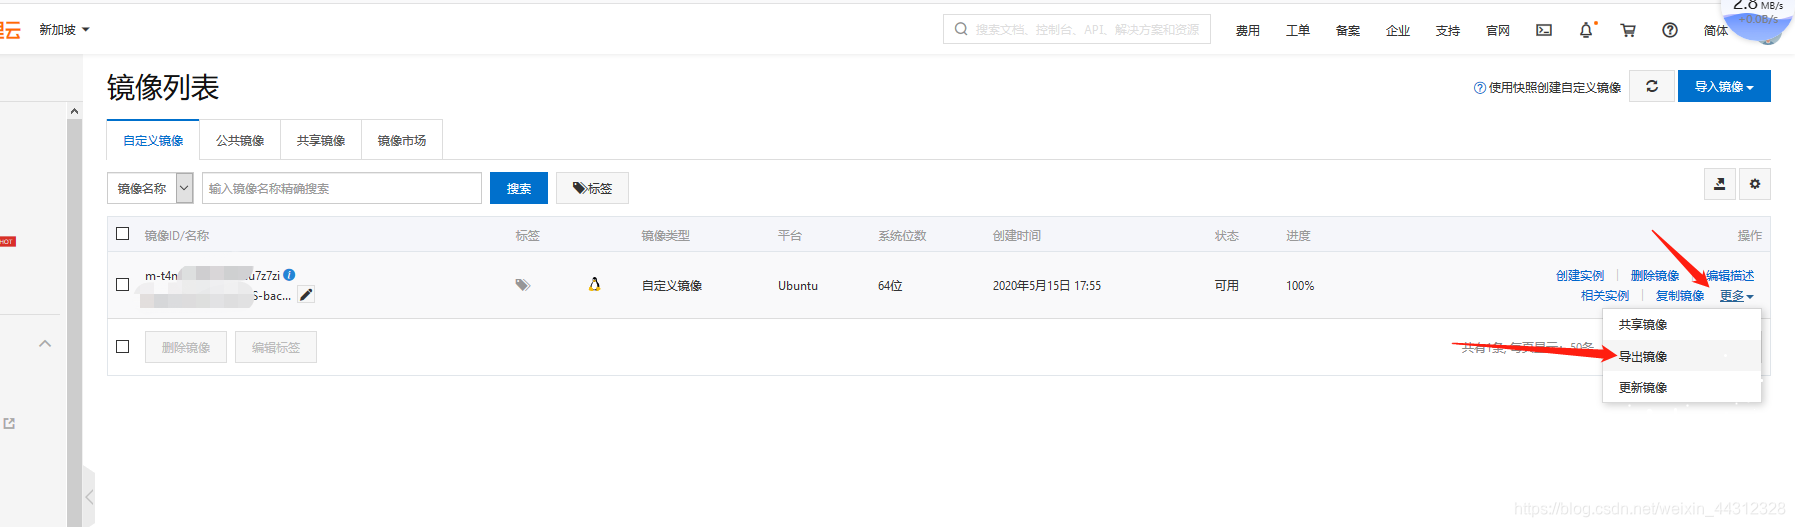Click the edit pencil beside image name
The width and height of the screenshot is (1795, 527).
click(306, 295)
